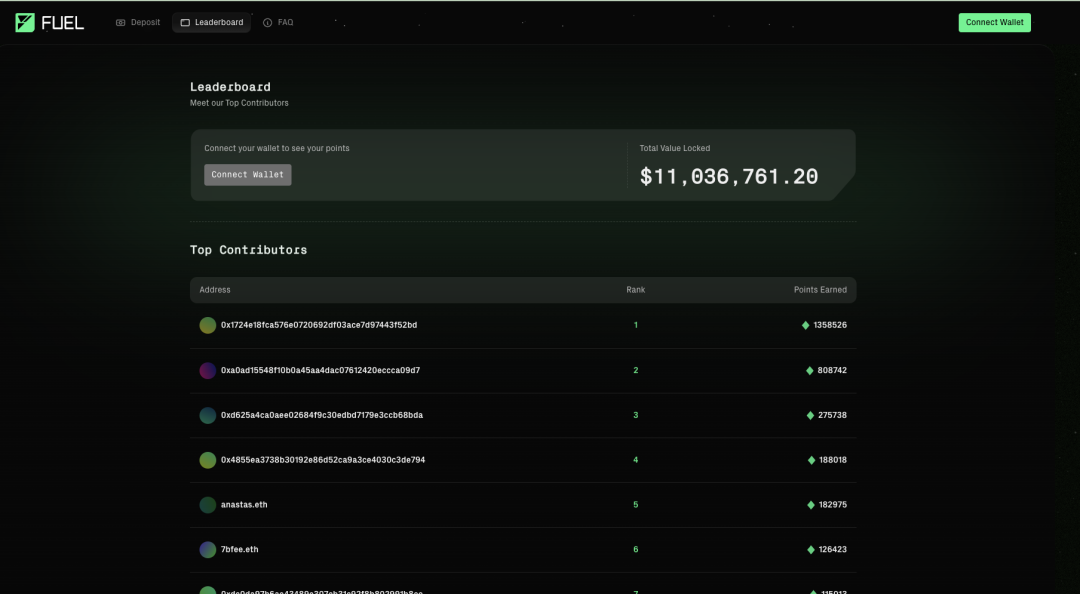
Task: Click the avatar for address 0x1724e18fca576e
Action: (208, 325)
